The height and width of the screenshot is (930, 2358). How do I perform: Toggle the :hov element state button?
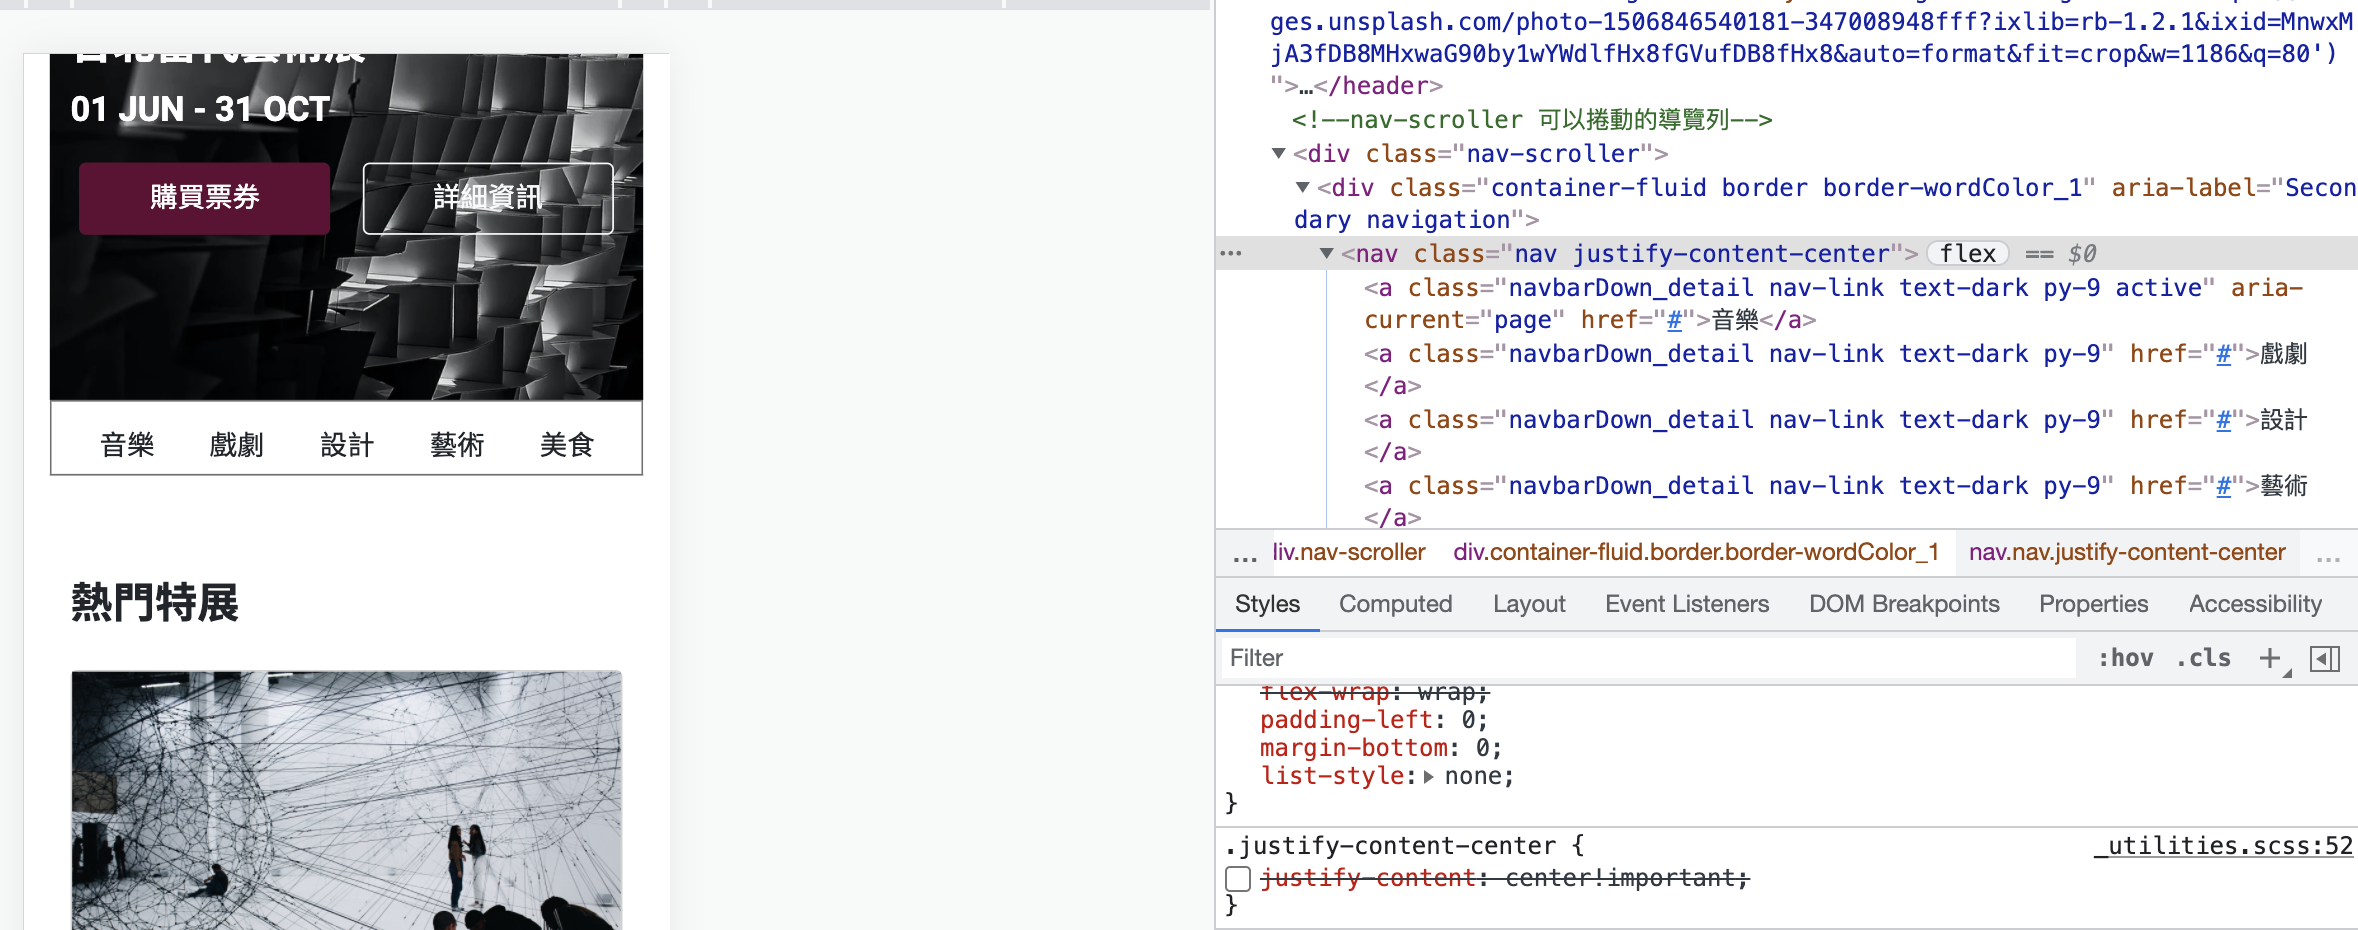coord(2126,658)
